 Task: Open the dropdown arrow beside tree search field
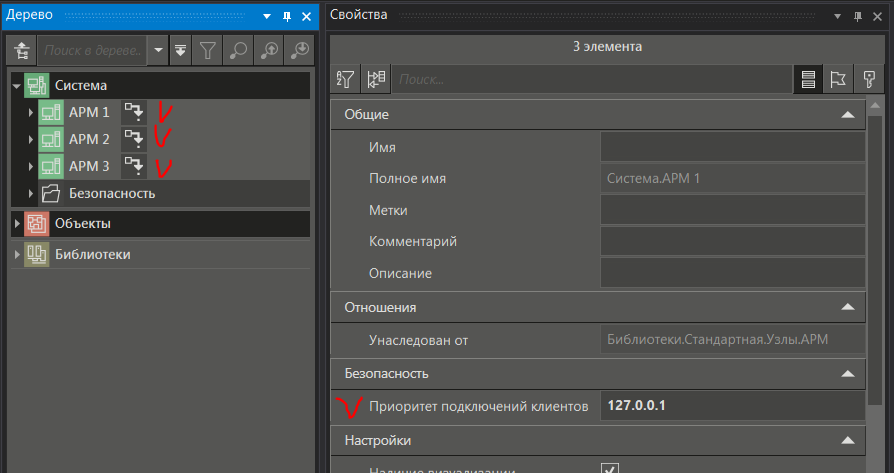click(159, 50)
